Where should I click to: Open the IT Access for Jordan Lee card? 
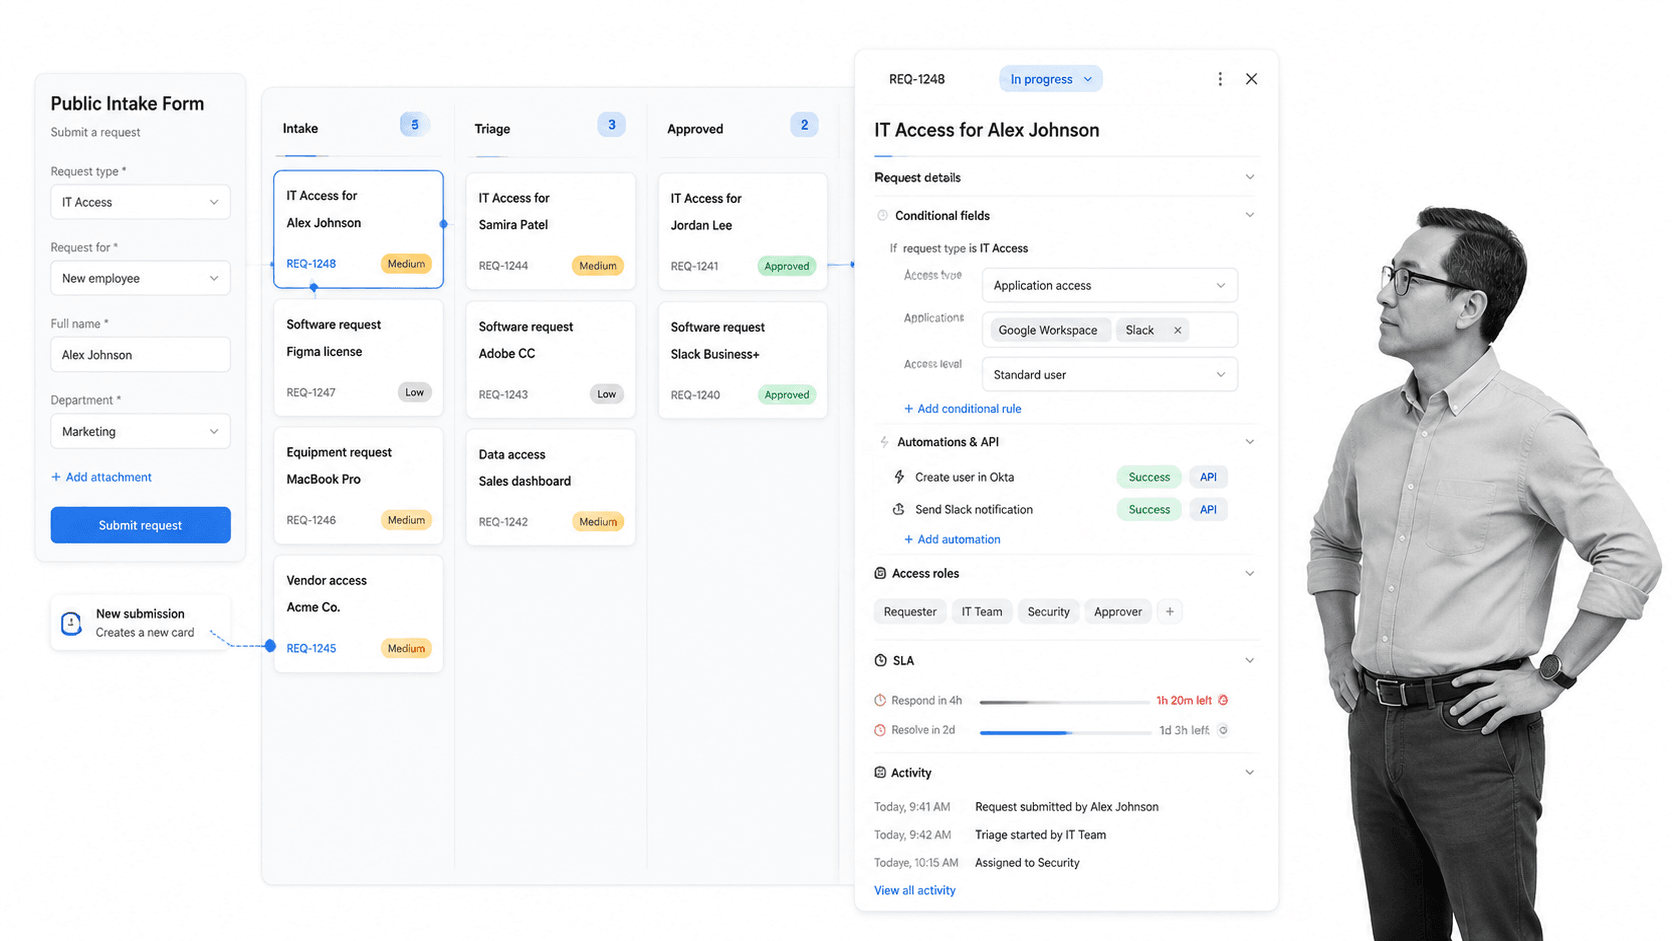pos(742,231)
